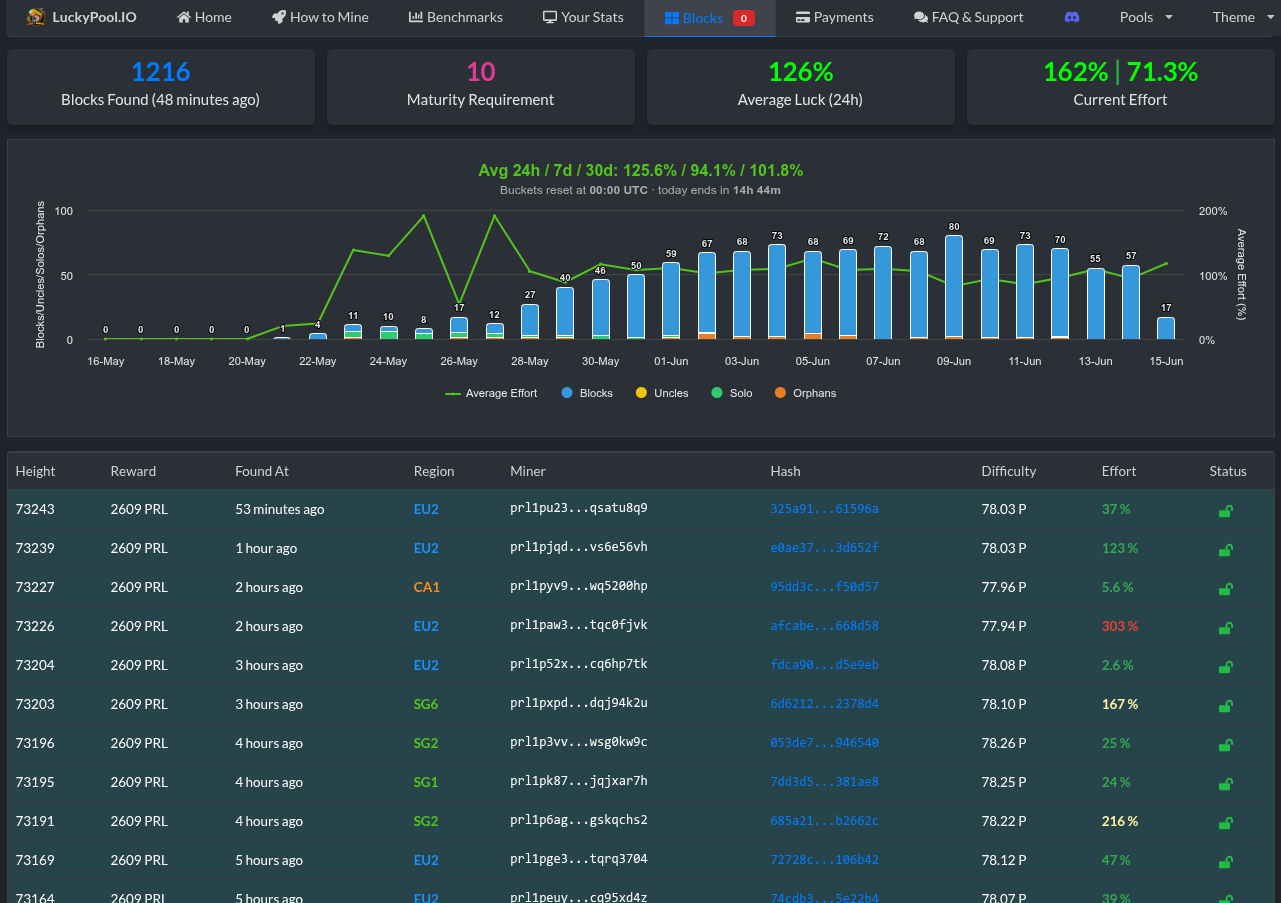Image resolution: width=1281 pixels, height=903 pixels.
Task: Click miner address prl1pyv9...wq5200hp
Action: pos(579,586)
